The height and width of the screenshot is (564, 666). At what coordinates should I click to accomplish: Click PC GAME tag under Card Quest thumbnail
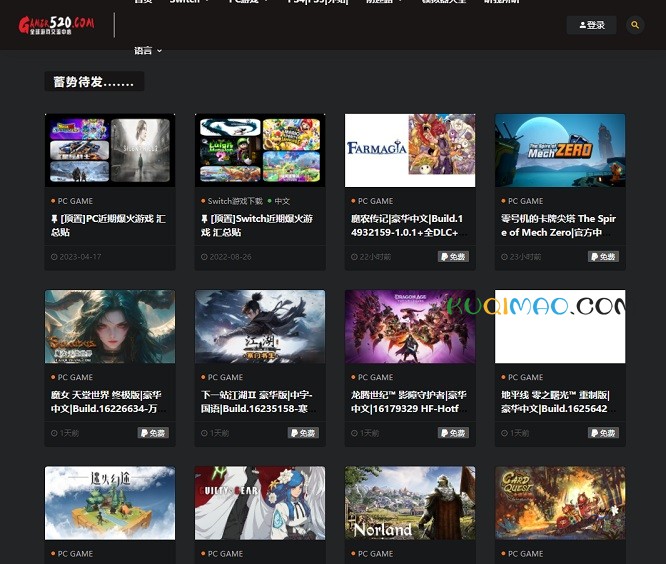click(522, 554)
